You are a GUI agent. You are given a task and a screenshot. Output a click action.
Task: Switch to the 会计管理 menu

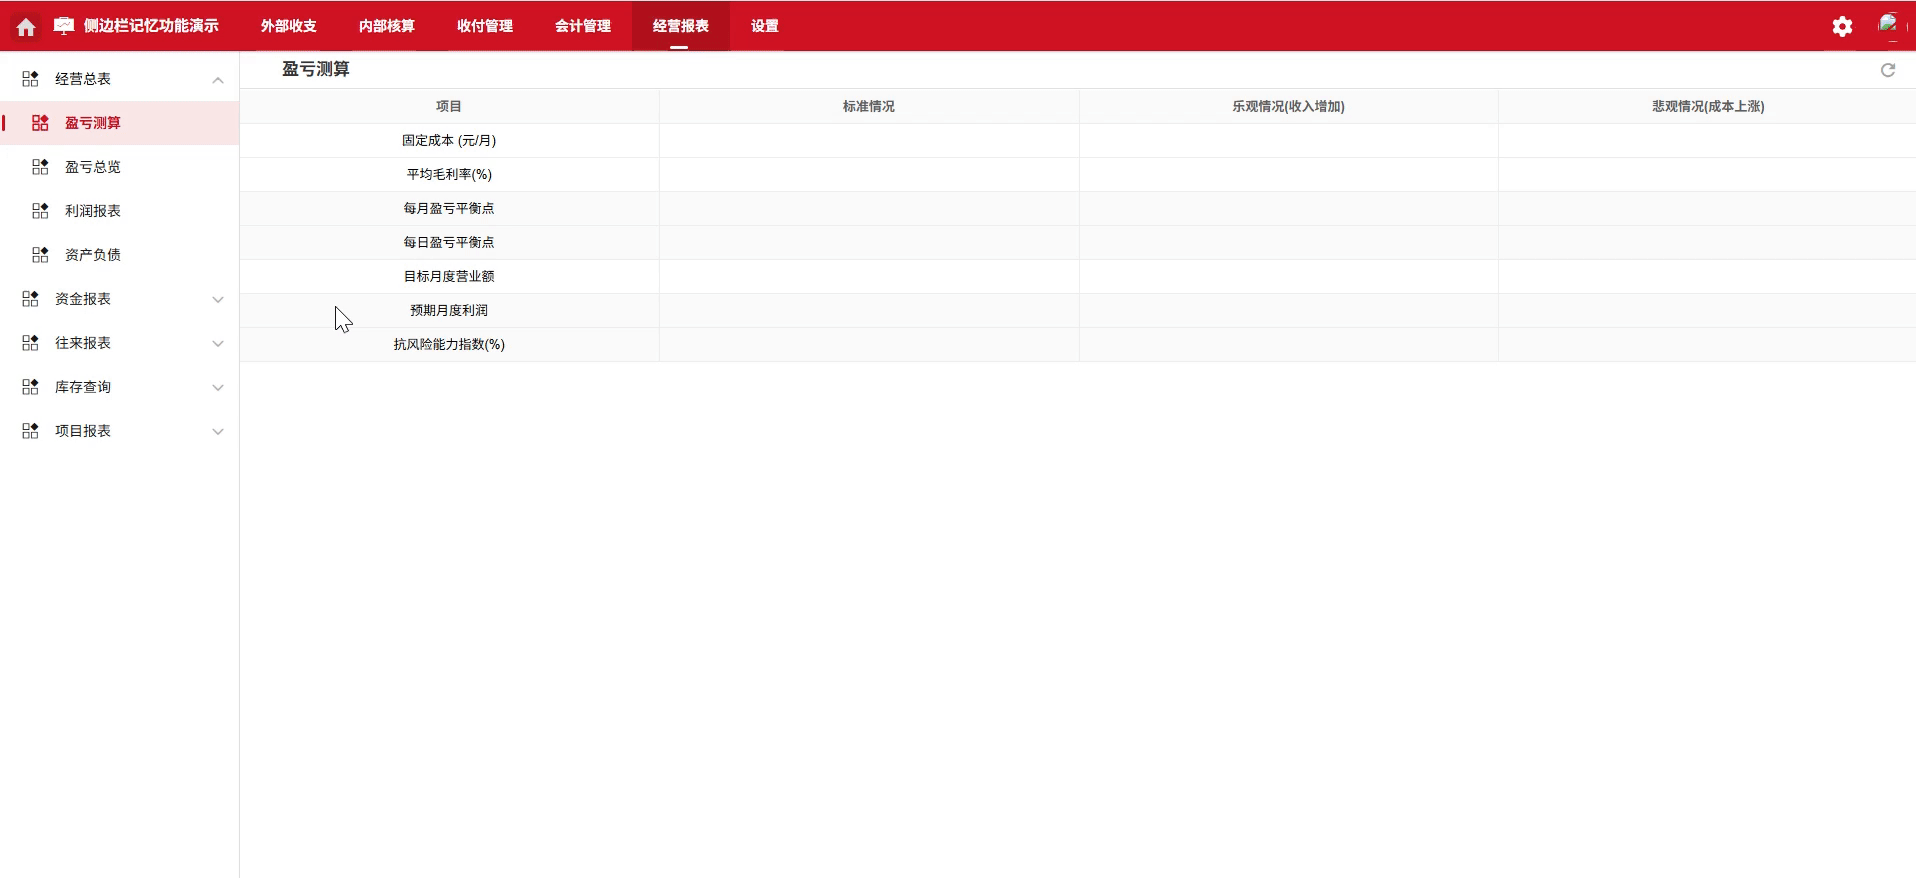(x=582, y=26)
